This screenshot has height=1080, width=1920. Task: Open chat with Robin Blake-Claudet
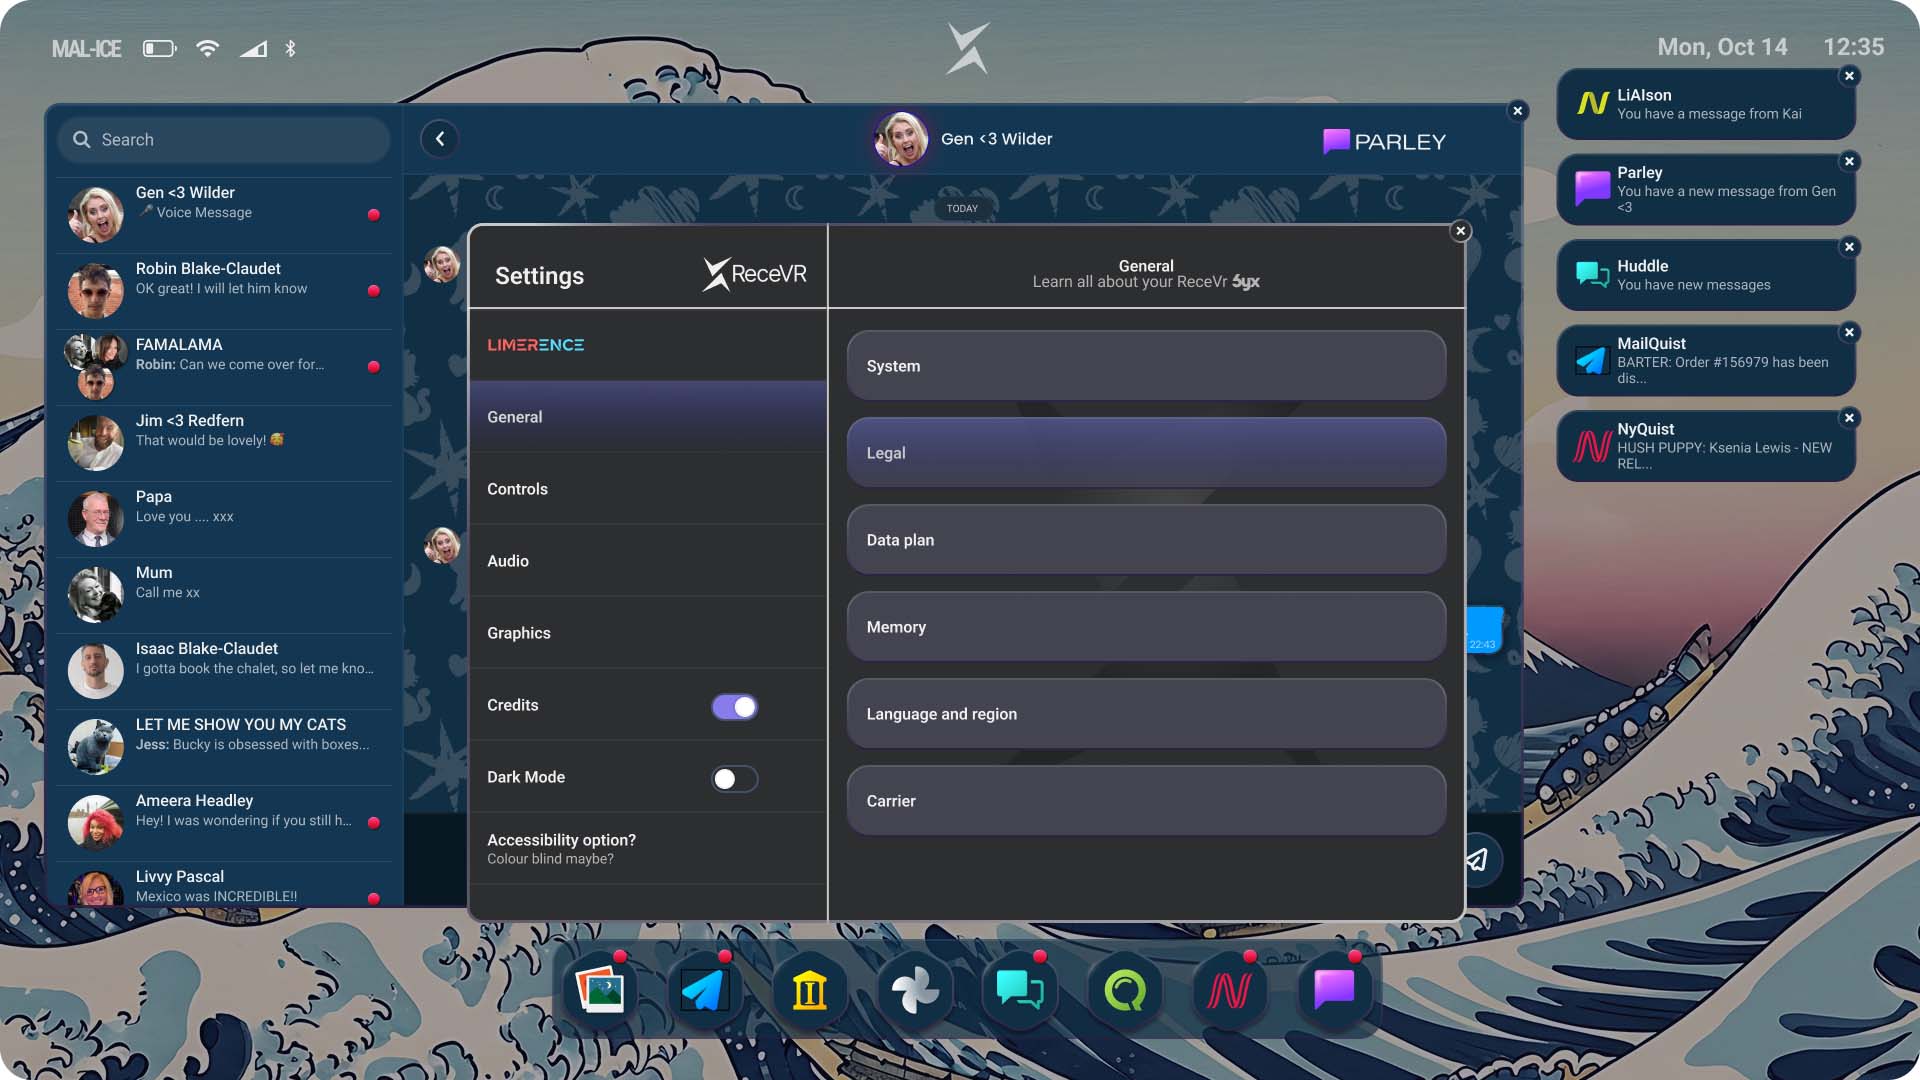(224, 291)
